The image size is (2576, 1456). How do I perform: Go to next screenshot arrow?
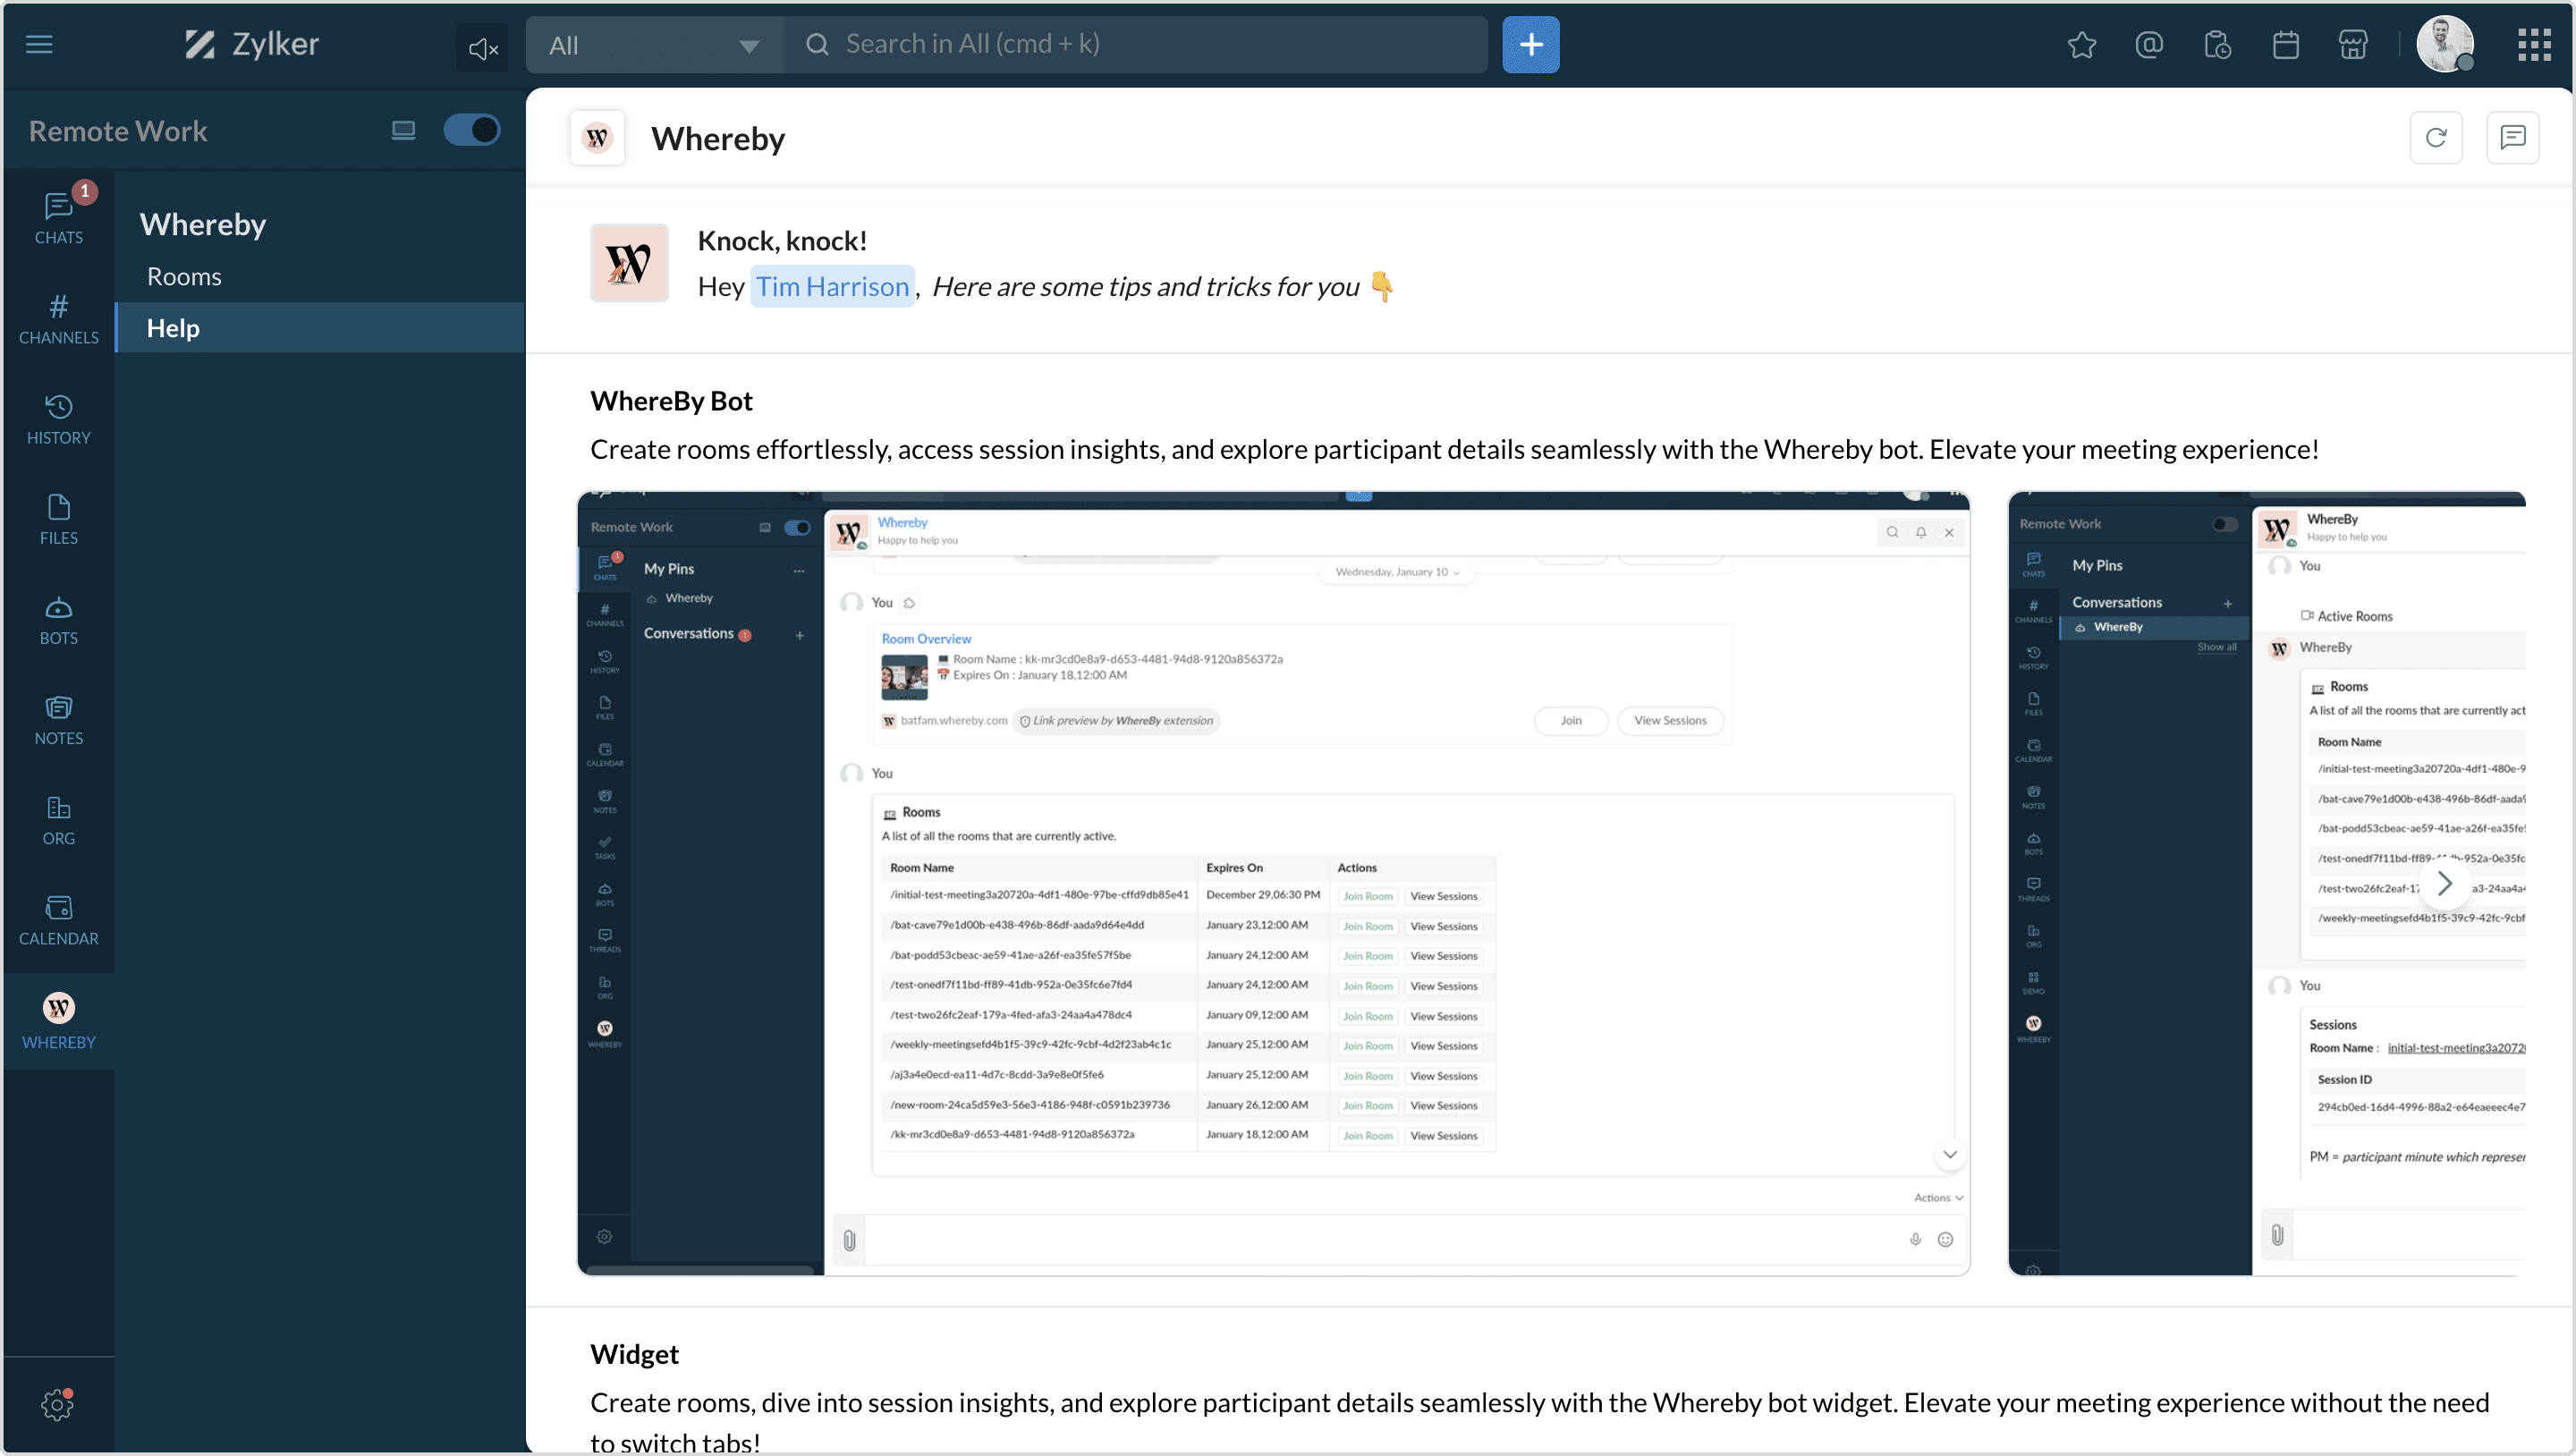pyautogui.click(x=2444, y=883)
